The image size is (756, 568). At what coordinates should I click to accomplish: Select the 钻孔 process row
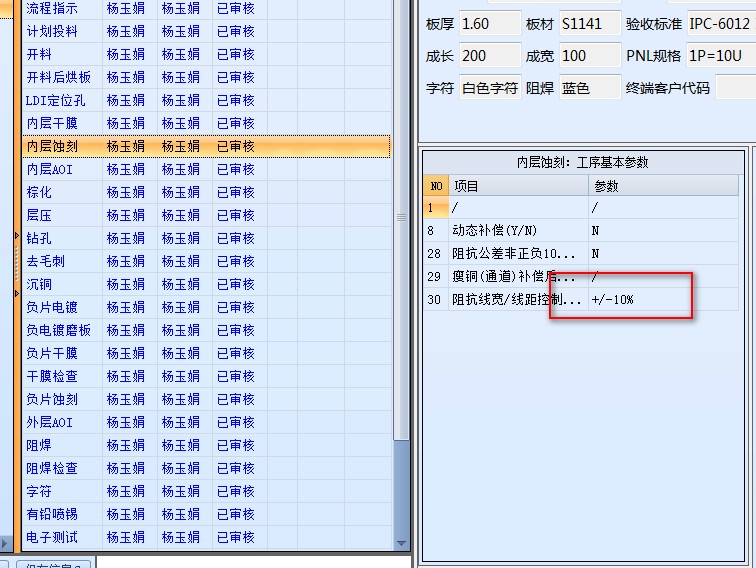(x=206, y=238)
